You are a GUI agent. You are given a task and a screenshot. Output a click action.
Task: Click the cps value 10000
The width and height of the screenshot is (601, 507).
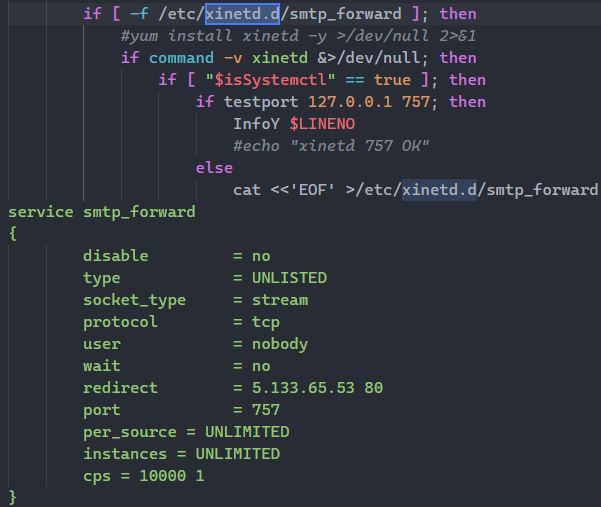coord(163,476)
